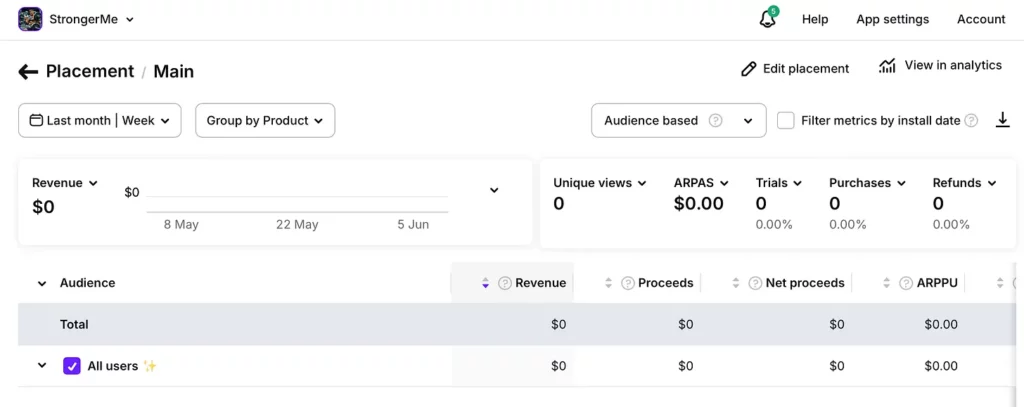Collapse the All users row chevron
The image size is (1024, 407).
[x=42, y=366]
